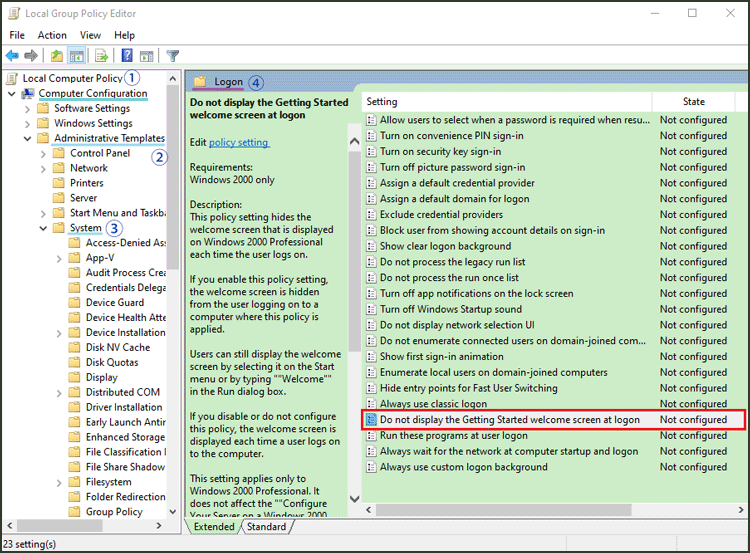750x553 pixels.
Task: Select Disk NV Cache tree item
Action: click(x=118, y=347)
